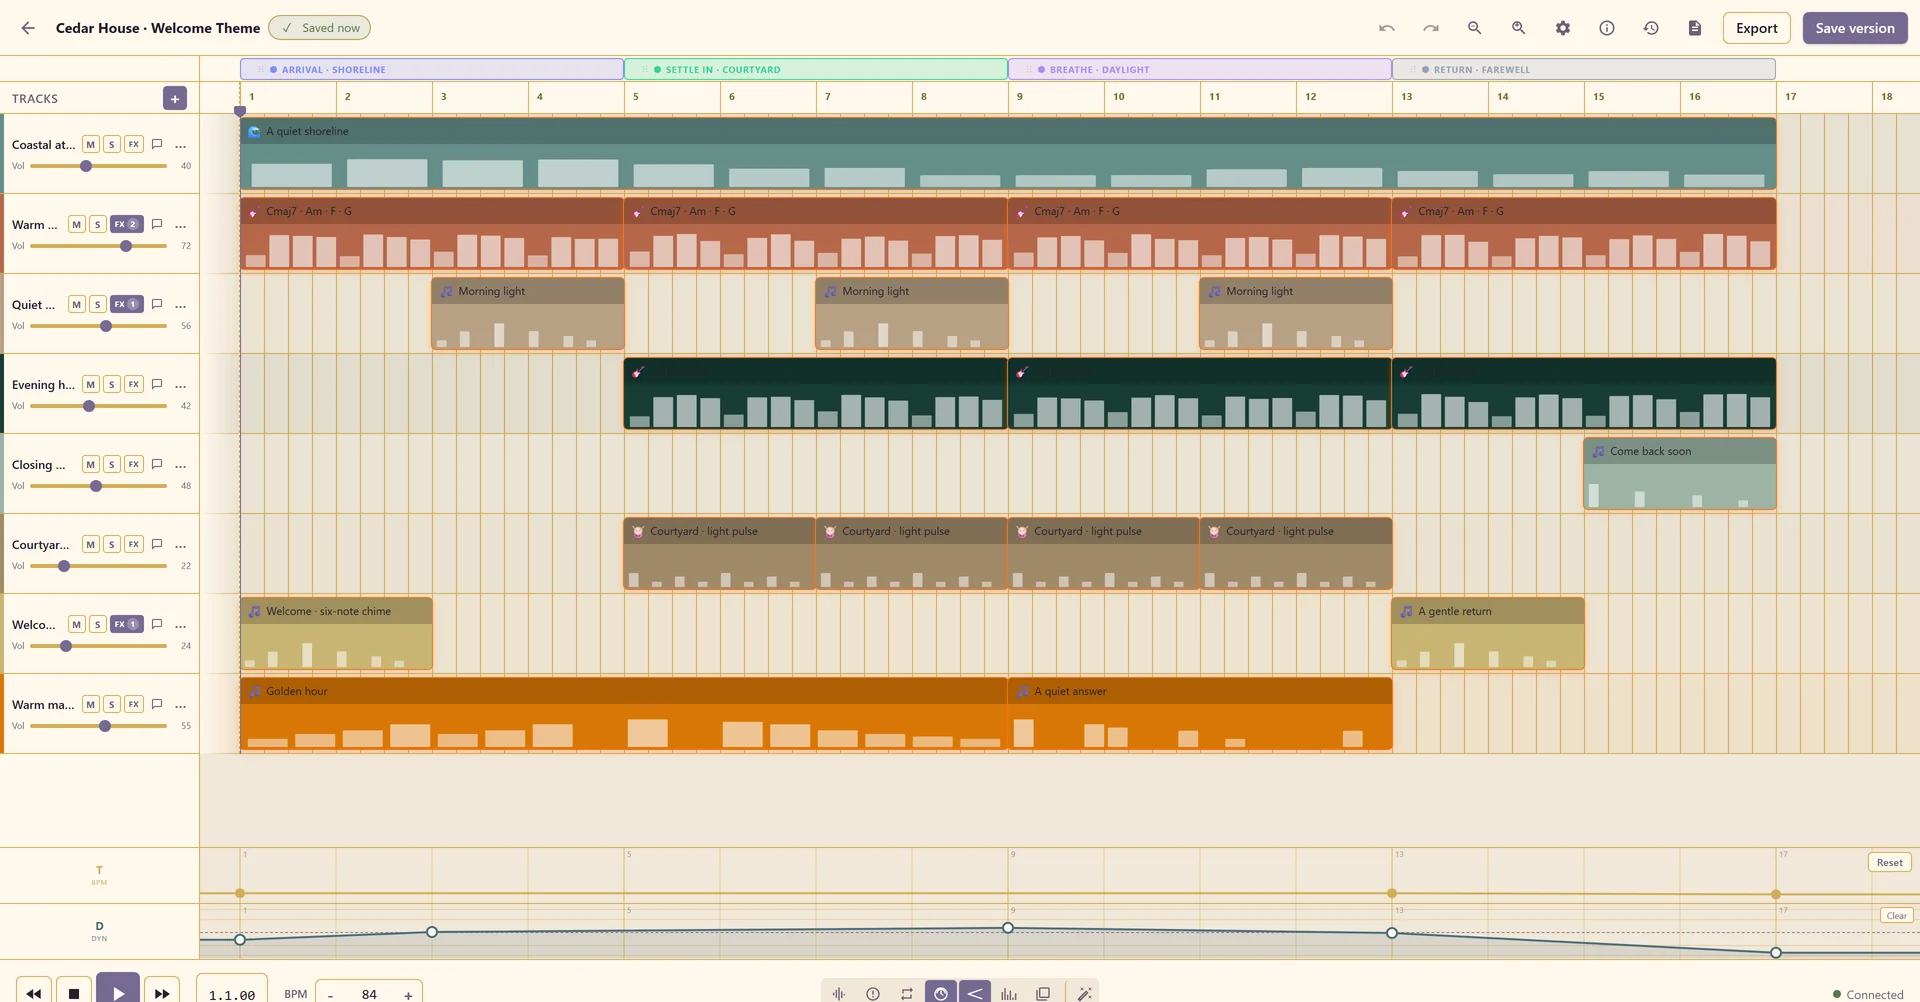The width and height of the screenshot is (1920, 1002).
Task: Open the more menu for the Warm ... track
Action: tap(180, 225)
